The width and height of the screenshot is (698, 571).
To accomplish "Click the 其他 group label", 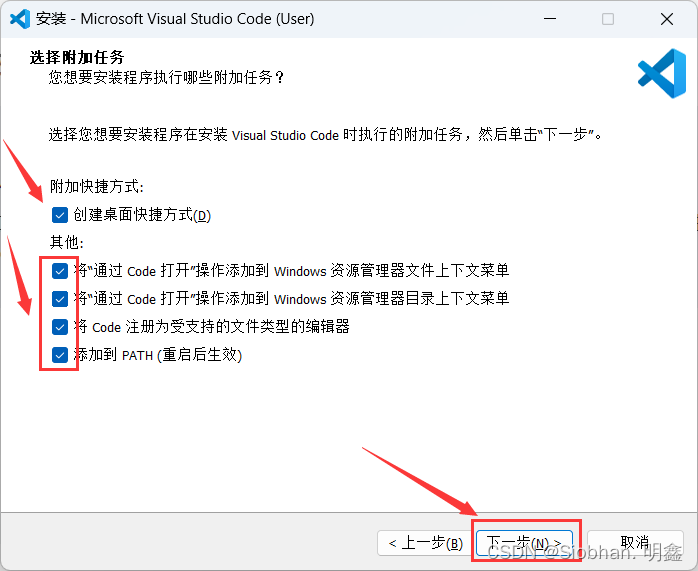I will 67,243.
